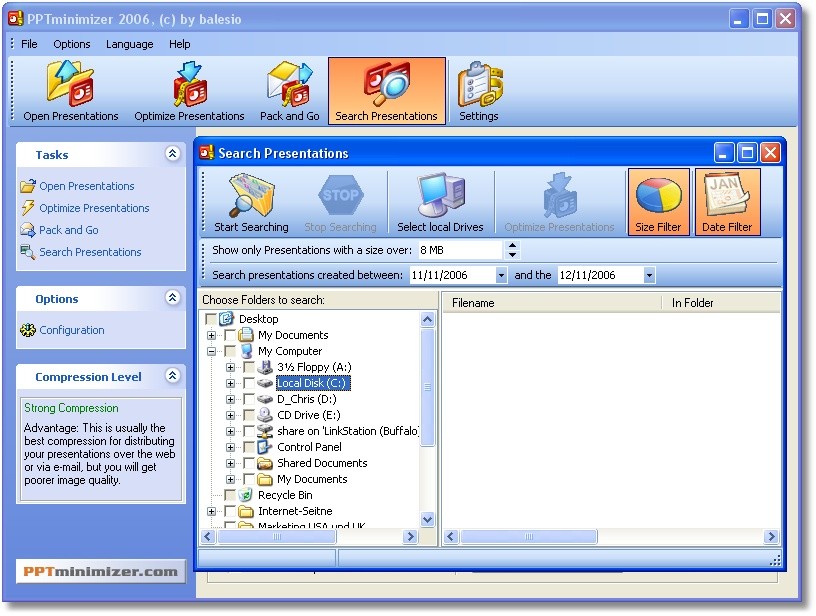Open the start date 11/11/2006 dropdown
Viewport: 816px width, 616px height.
pyautogui.click(x=501, y=275)
